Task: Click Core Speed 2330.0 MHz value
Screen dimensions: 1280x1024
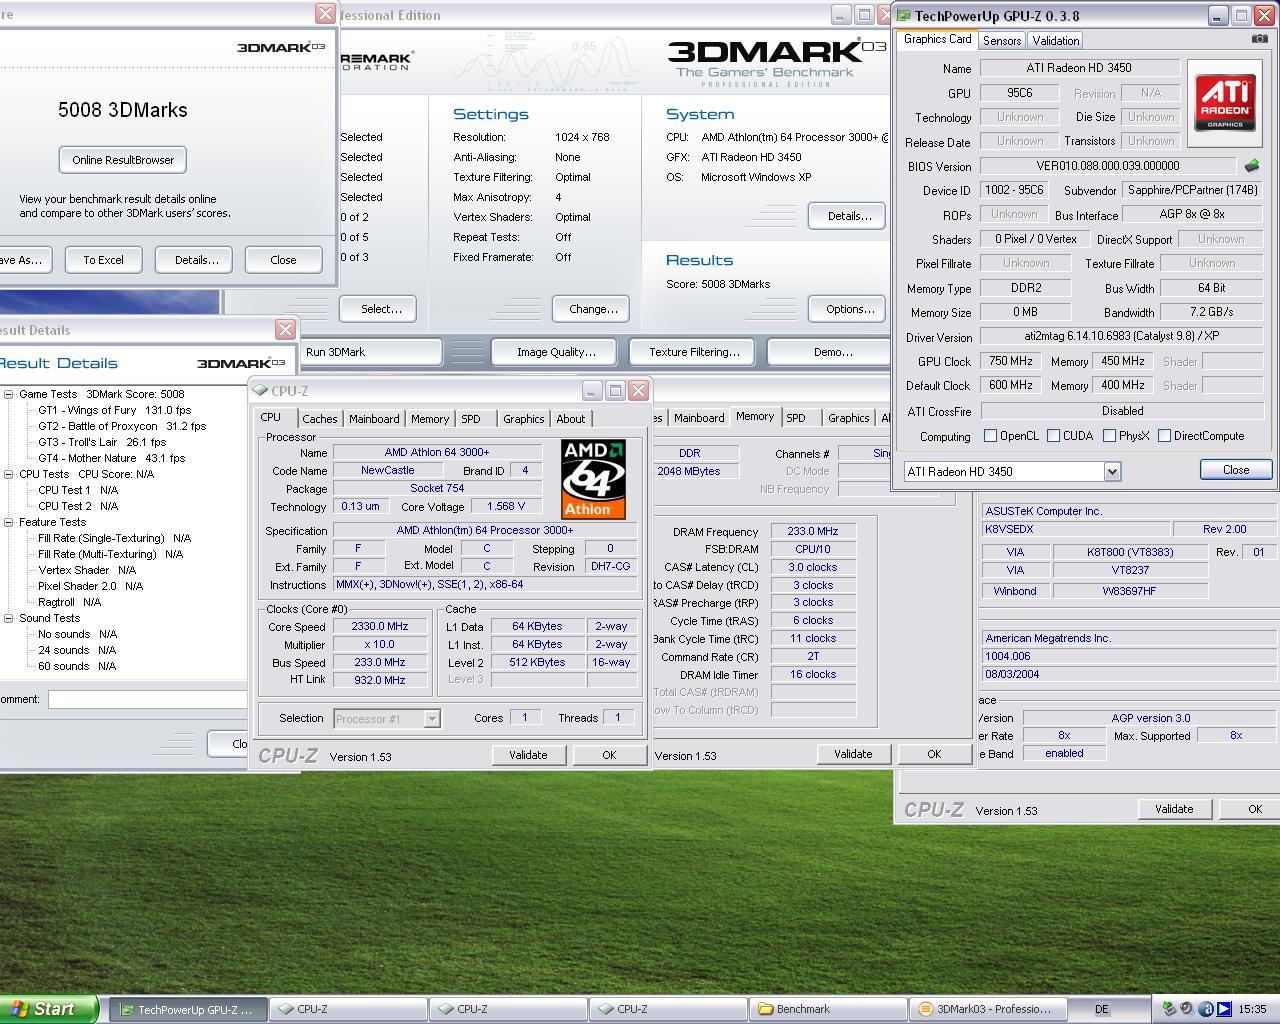Action: point(380,626)
